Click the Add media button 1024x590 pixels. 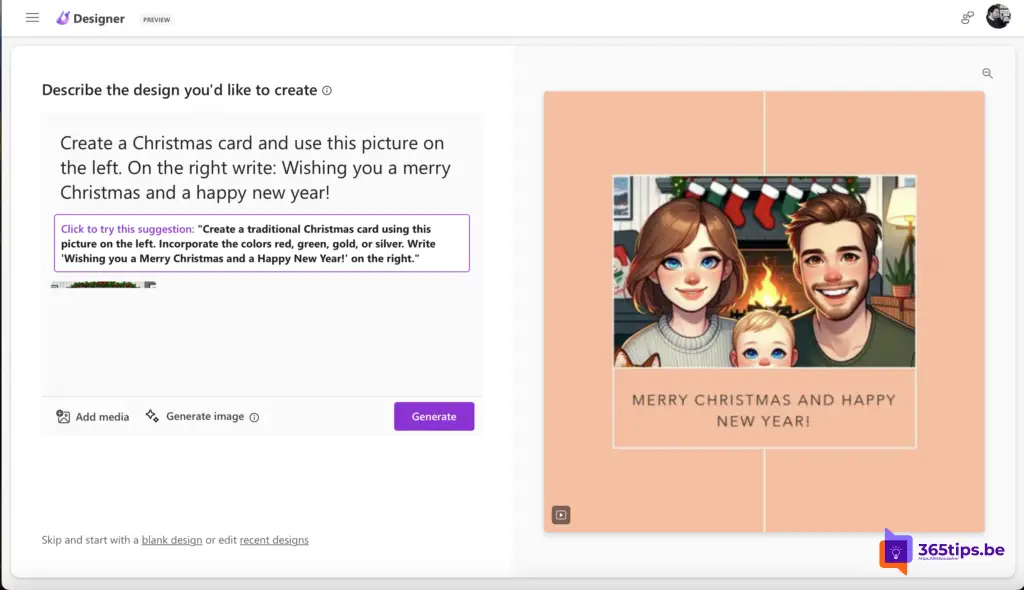coord(93,417)
